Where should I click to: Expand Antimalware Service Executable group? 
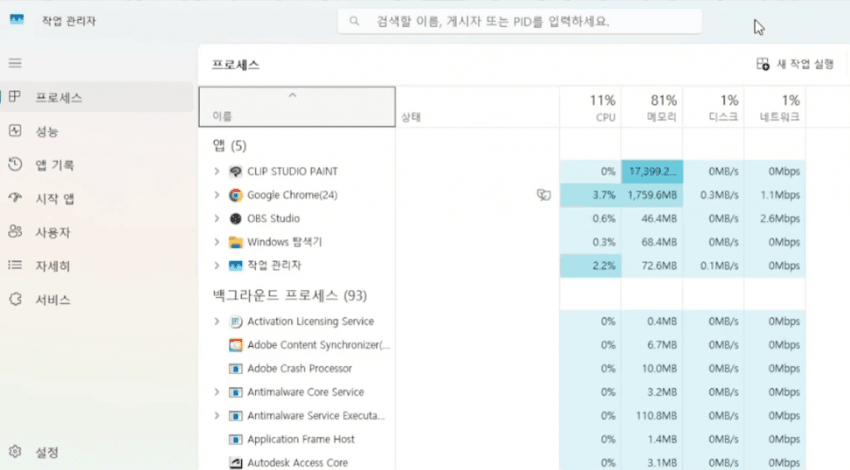pos(217,416)
